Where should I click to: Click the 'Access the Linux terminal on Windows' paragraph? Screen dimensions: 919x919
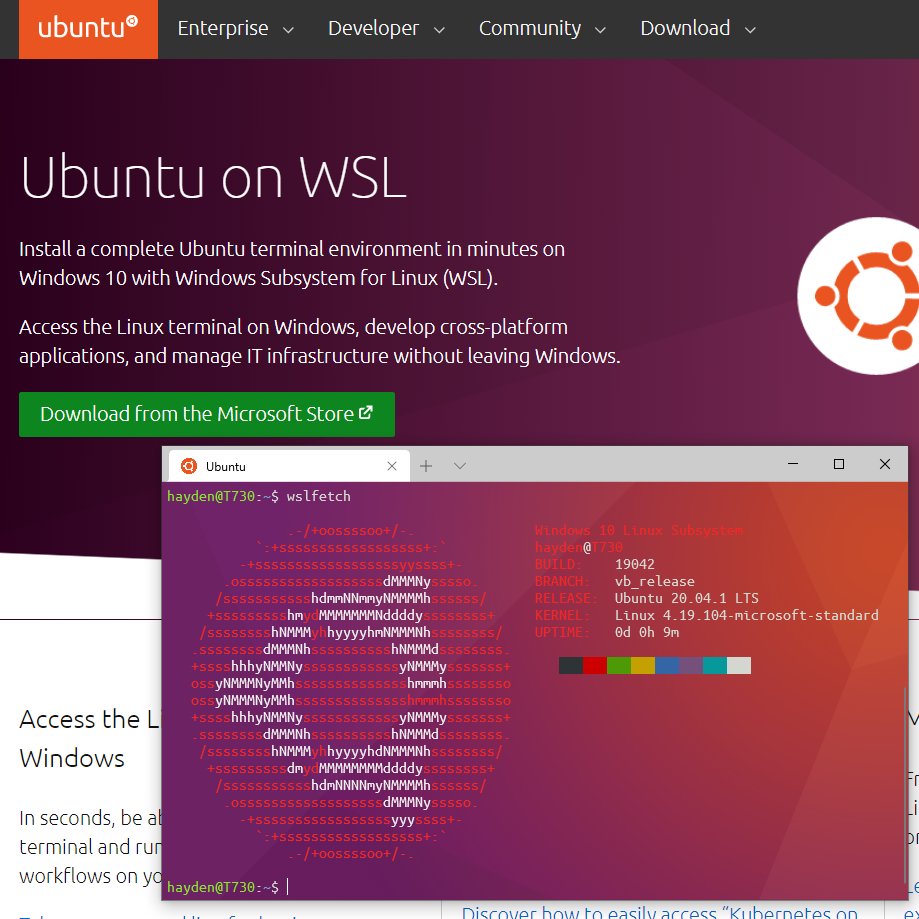[319, 341]
